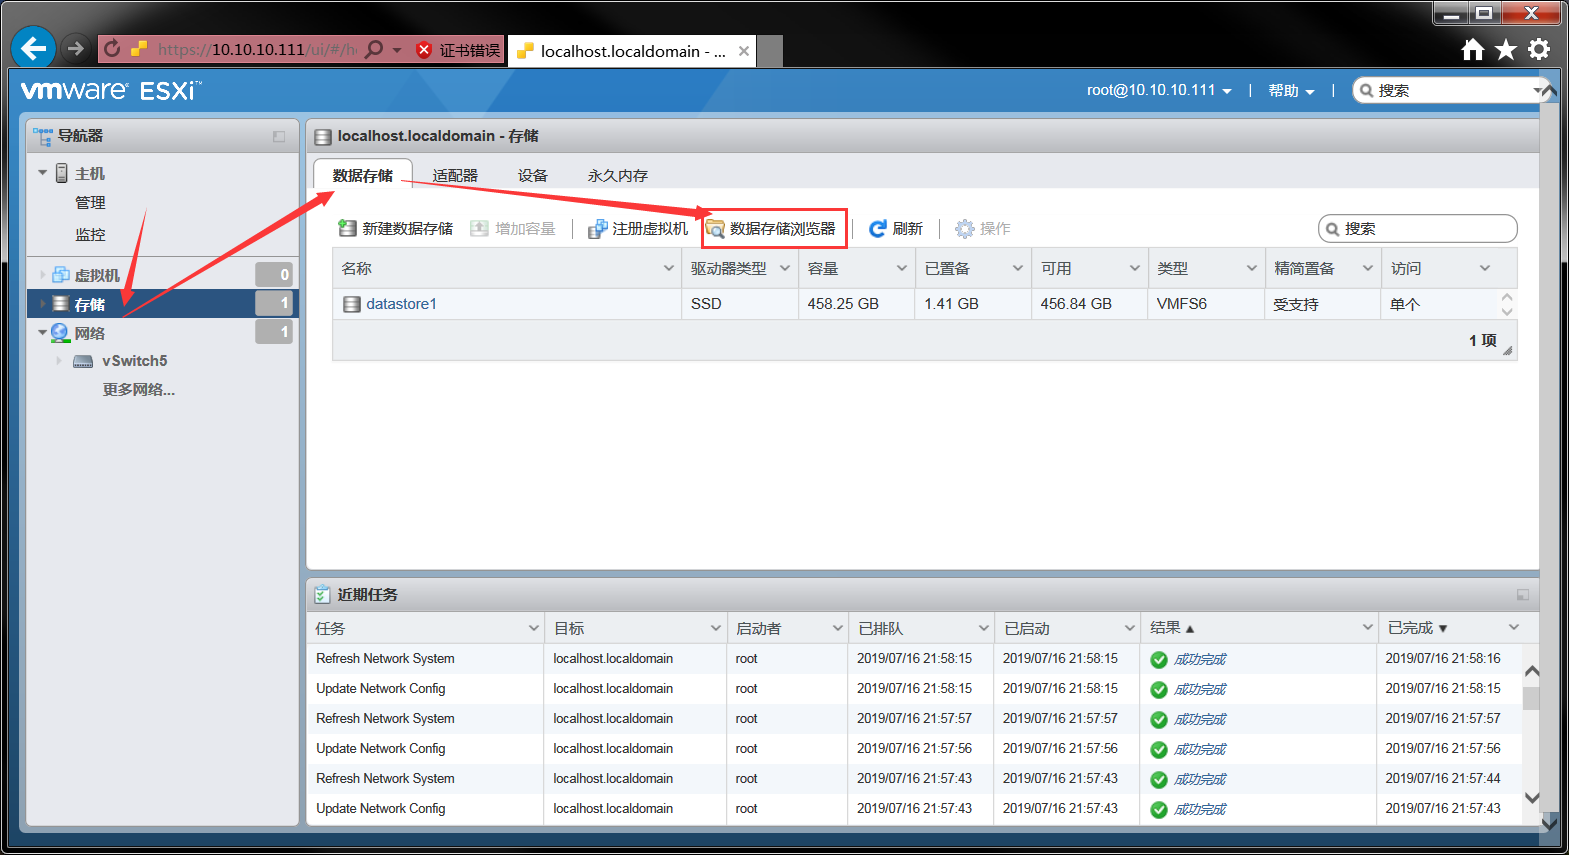Collapse the 主机 host tree node
Viewport: 1569px width, 855px height.
click(x=43, y=173)
